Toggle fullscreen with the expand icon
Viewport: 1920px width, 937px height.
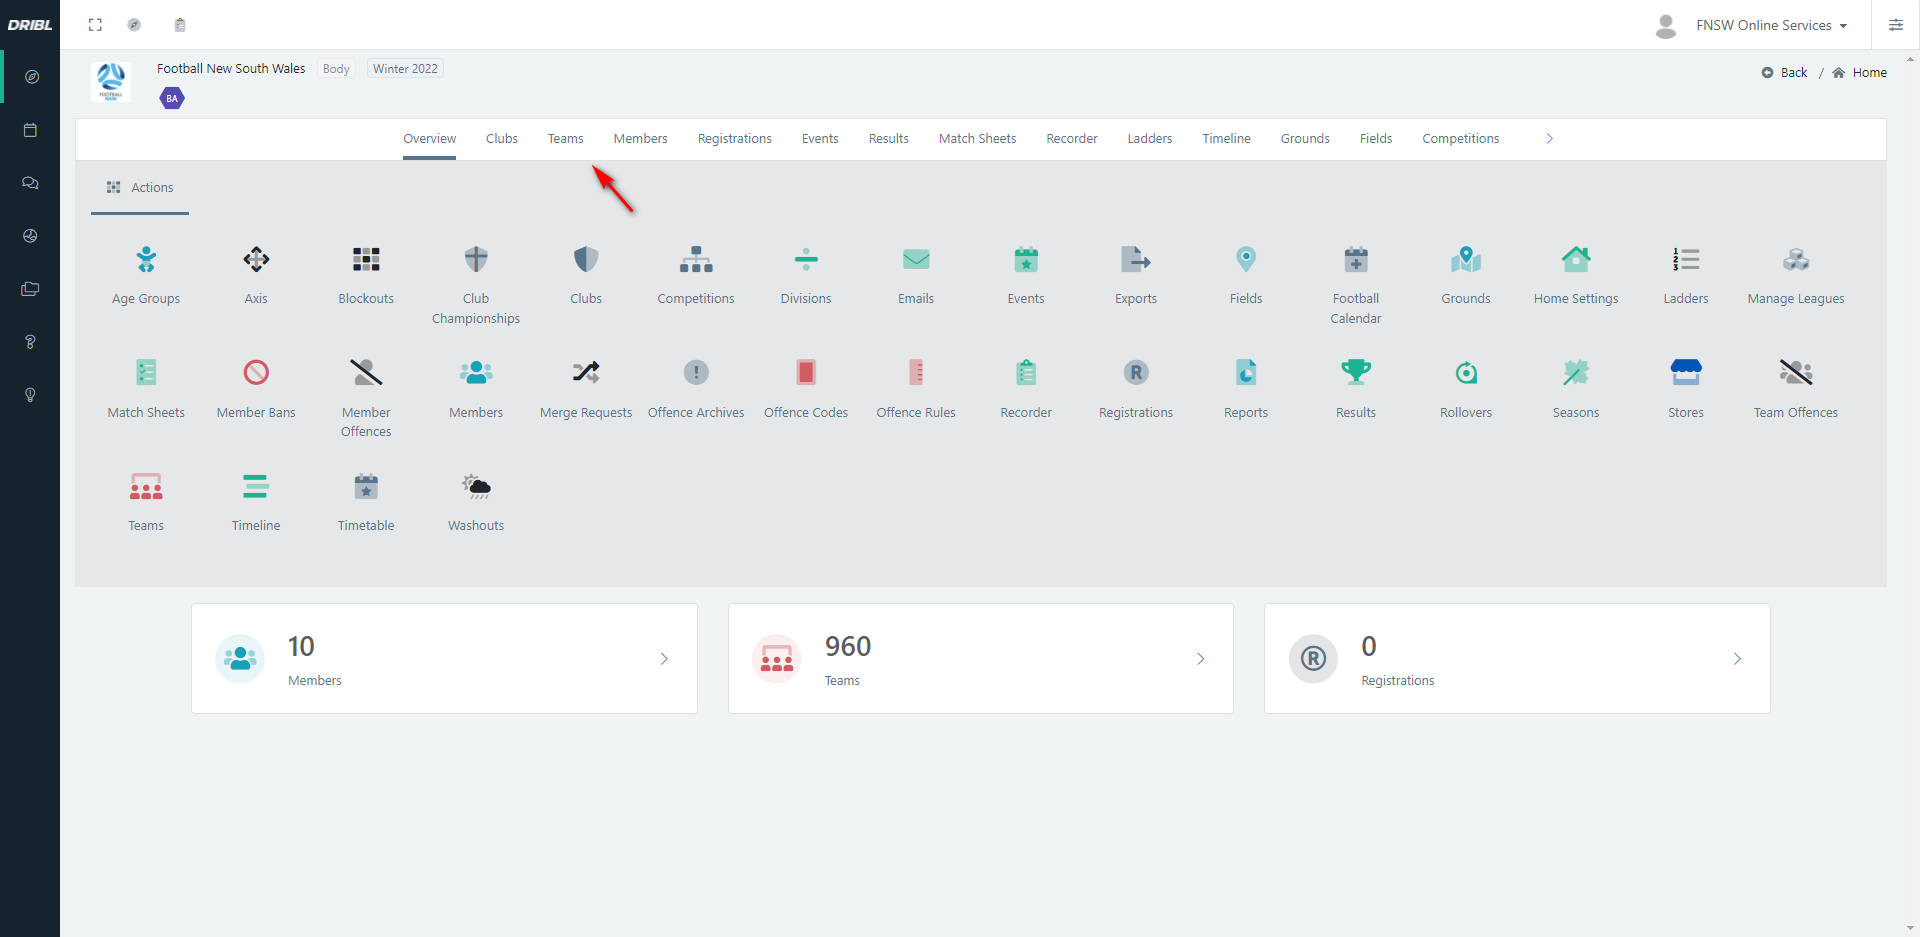95,25
